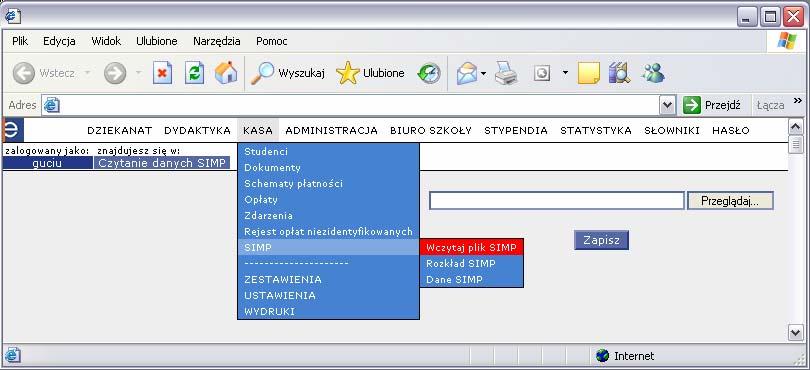Click the Przeglądaj... browse button
Viewport: 810px width, 370px height.
(730, 201)
